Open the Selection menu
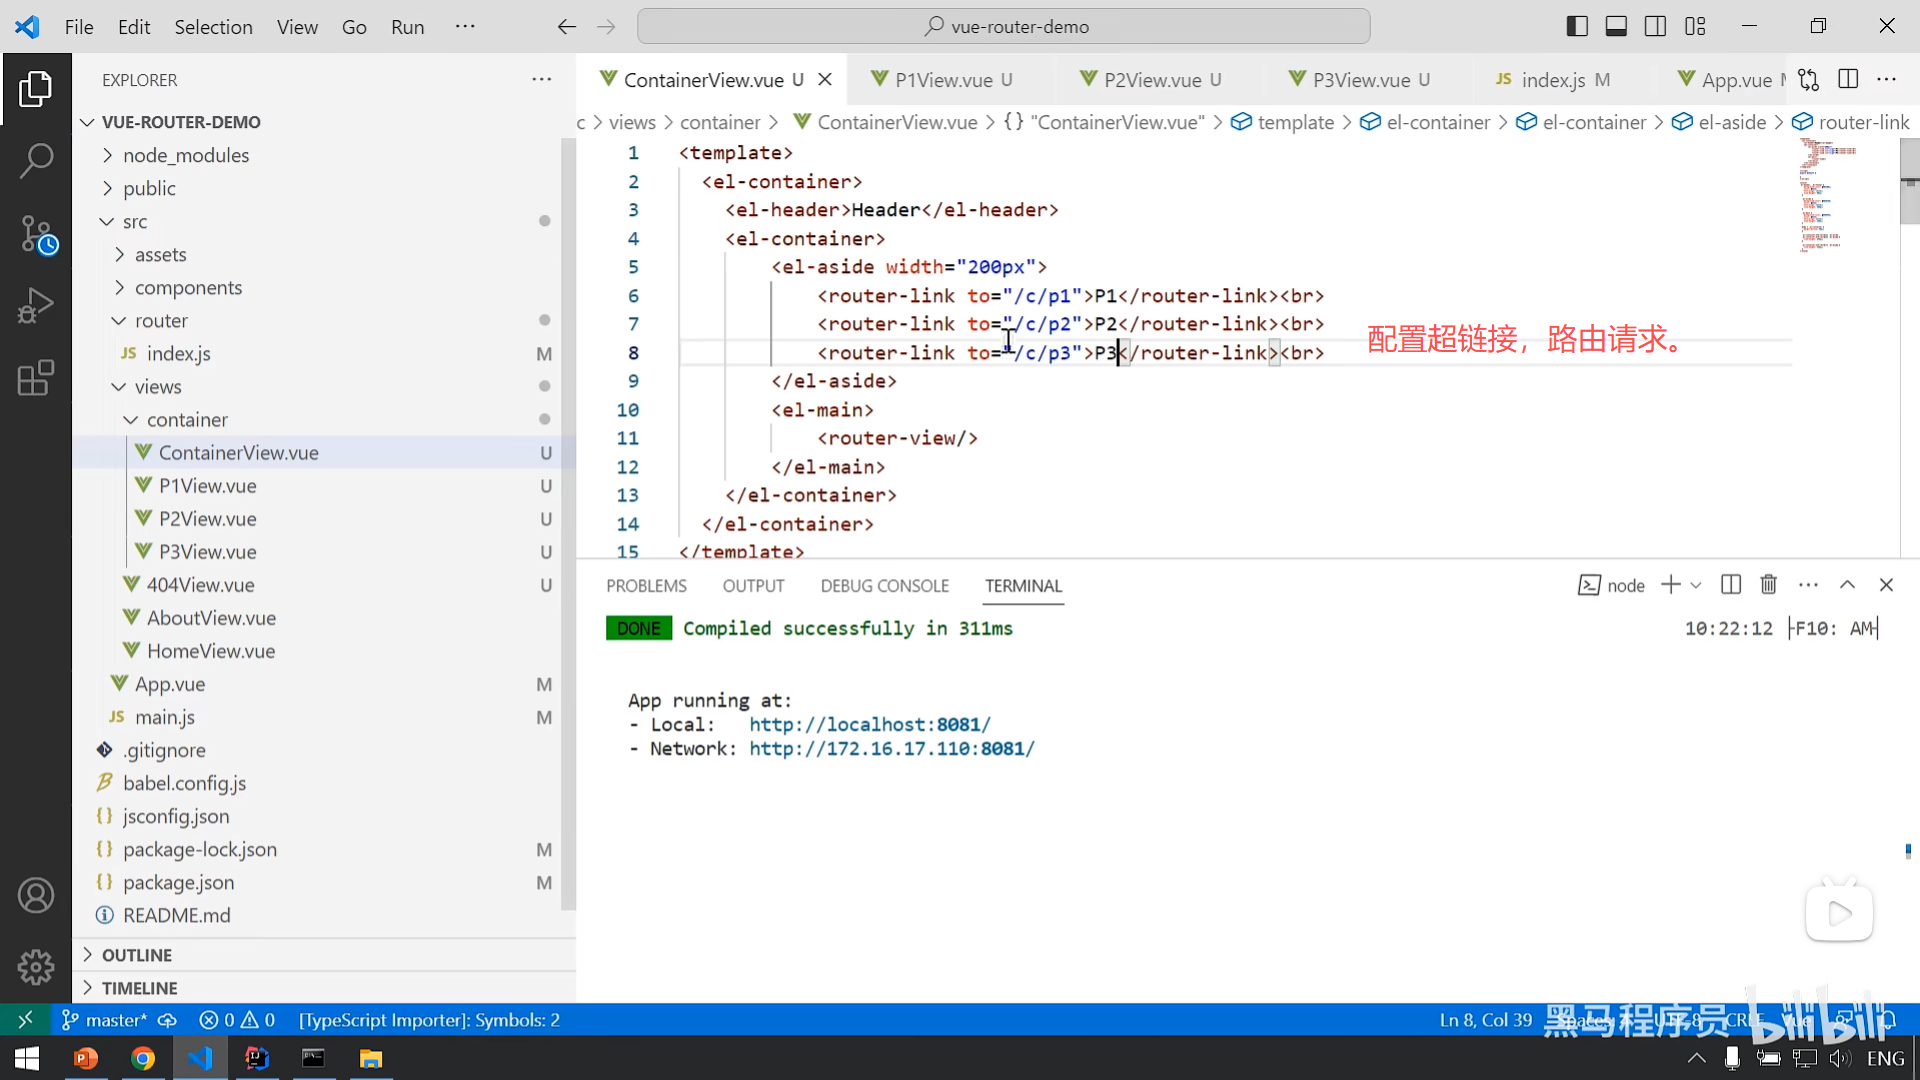Screen dimensions: 1920x1080 (x=213, y=27)
